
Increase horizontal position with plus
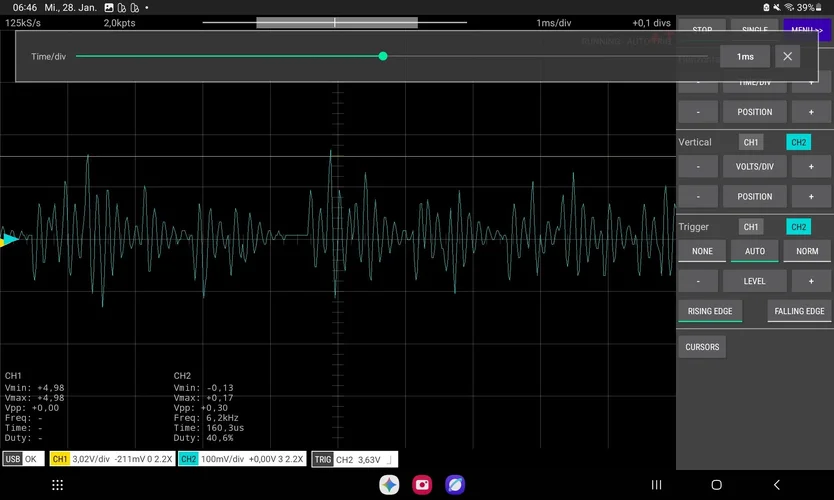811,112
